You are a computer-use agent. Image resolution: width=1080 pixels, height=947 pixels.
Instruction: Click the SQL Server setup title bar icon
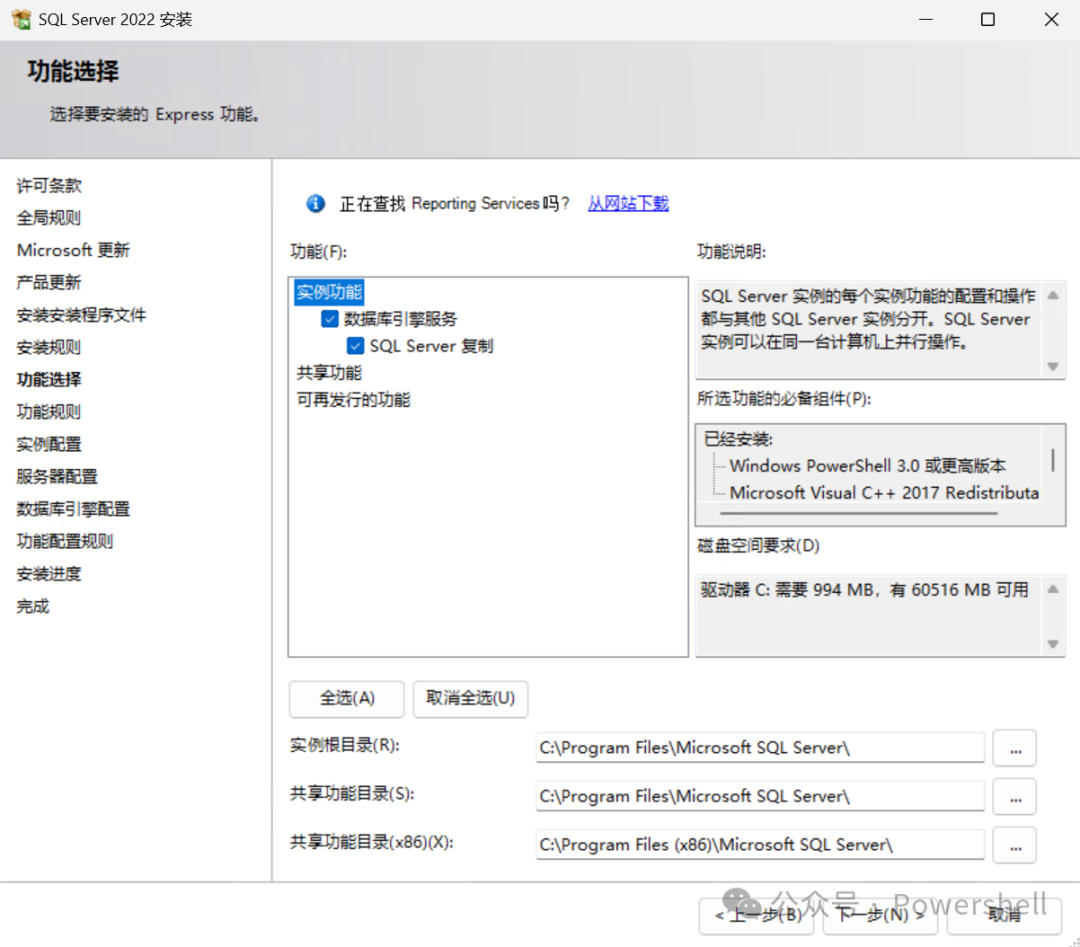coord(21,19)
